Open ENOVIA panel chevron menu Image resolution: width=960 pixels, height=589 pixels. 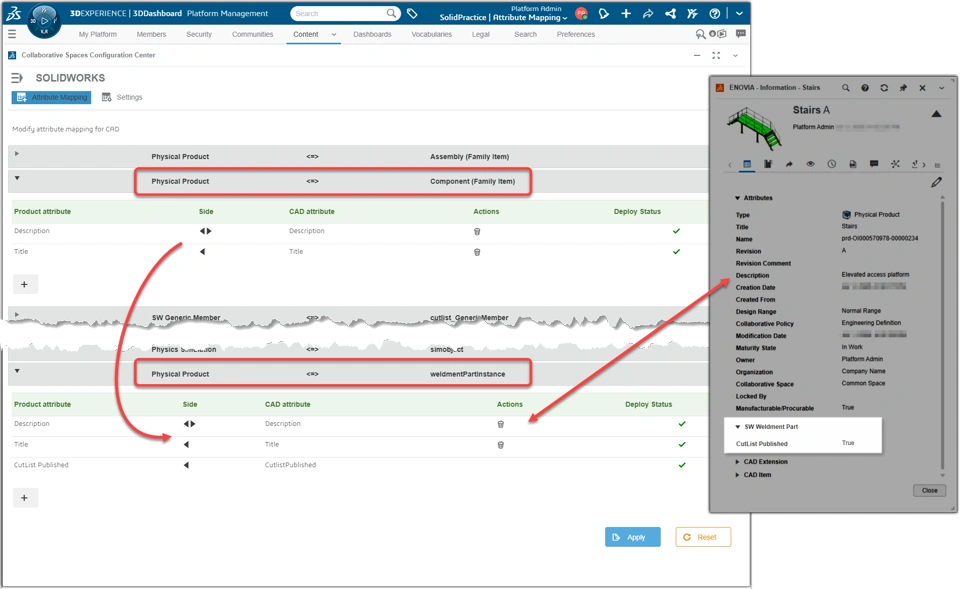942,88
